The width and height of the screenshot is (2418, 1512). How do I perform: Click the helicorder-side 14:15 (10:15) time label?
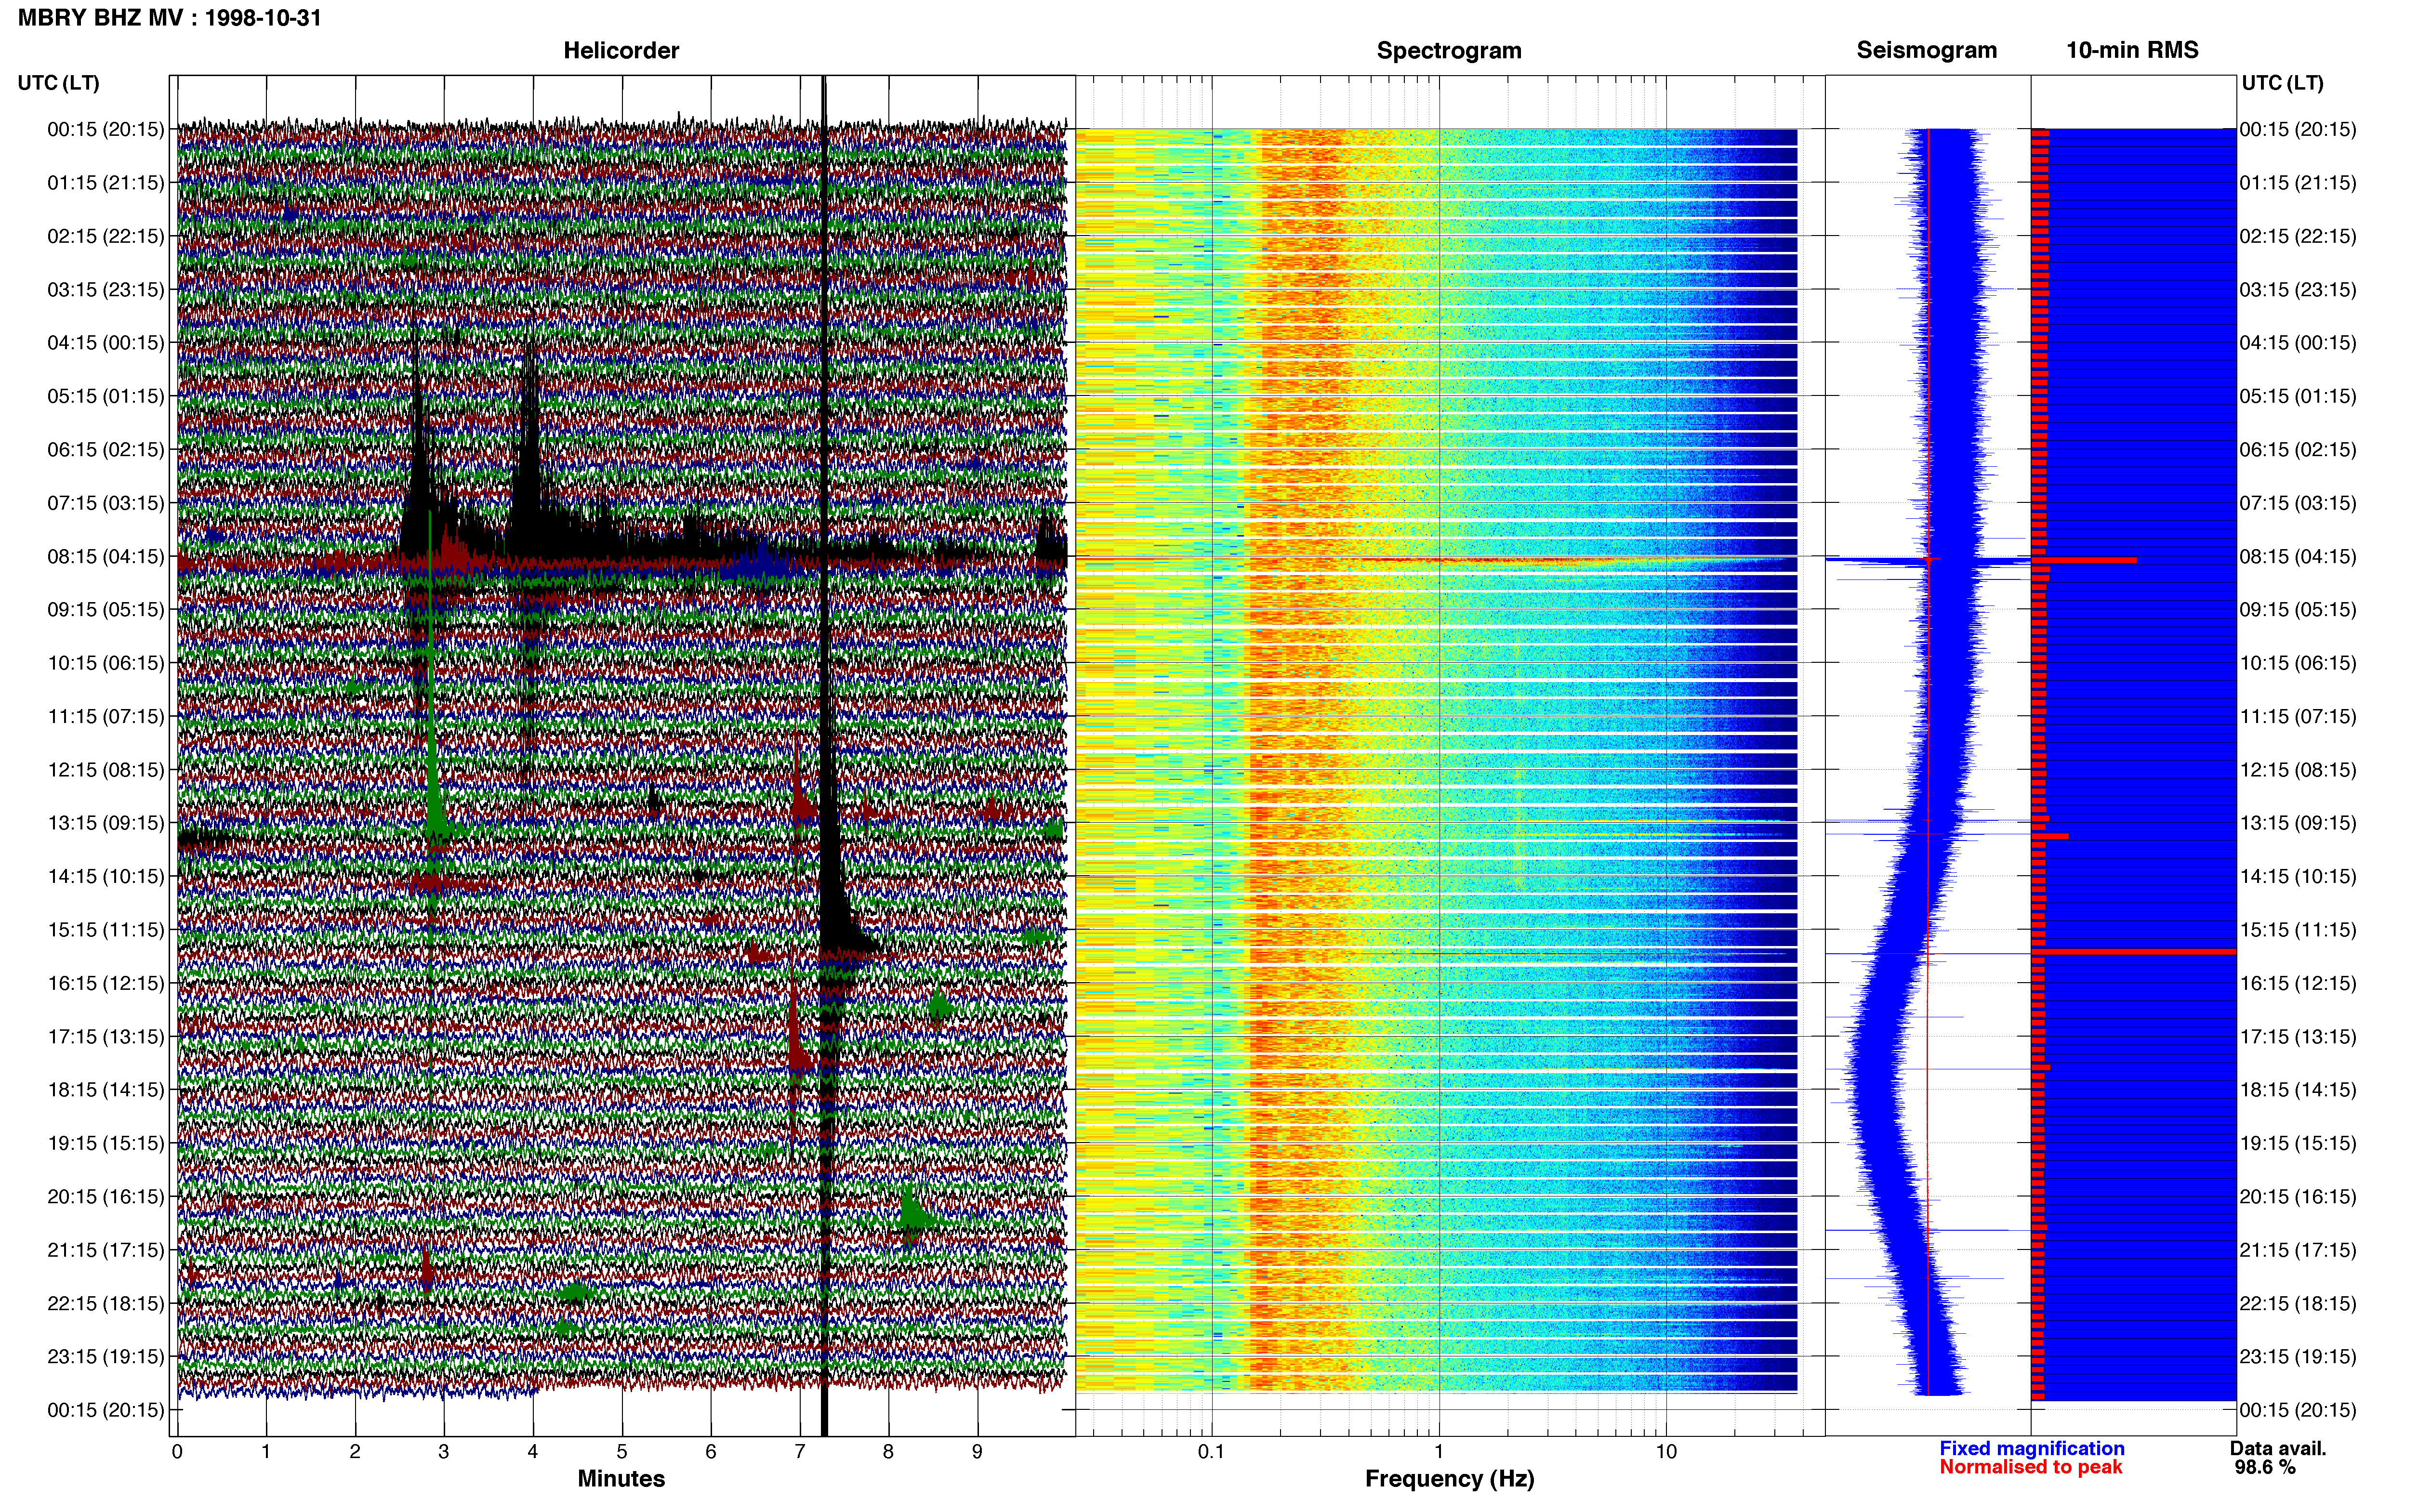click(x=106, y=876)
